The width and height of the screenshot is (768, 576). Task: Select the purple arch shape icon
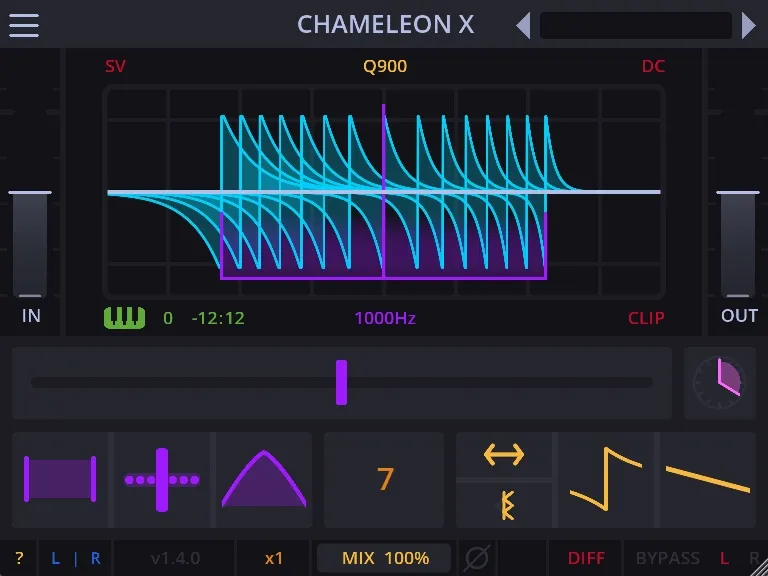pyautogui.click(x=264, y=479)
